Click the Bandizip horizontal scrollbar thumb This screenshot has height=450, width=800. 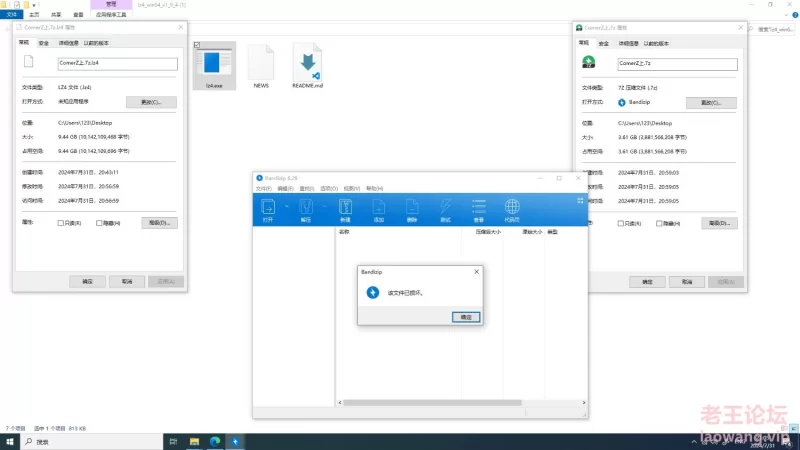pos(432,403)
